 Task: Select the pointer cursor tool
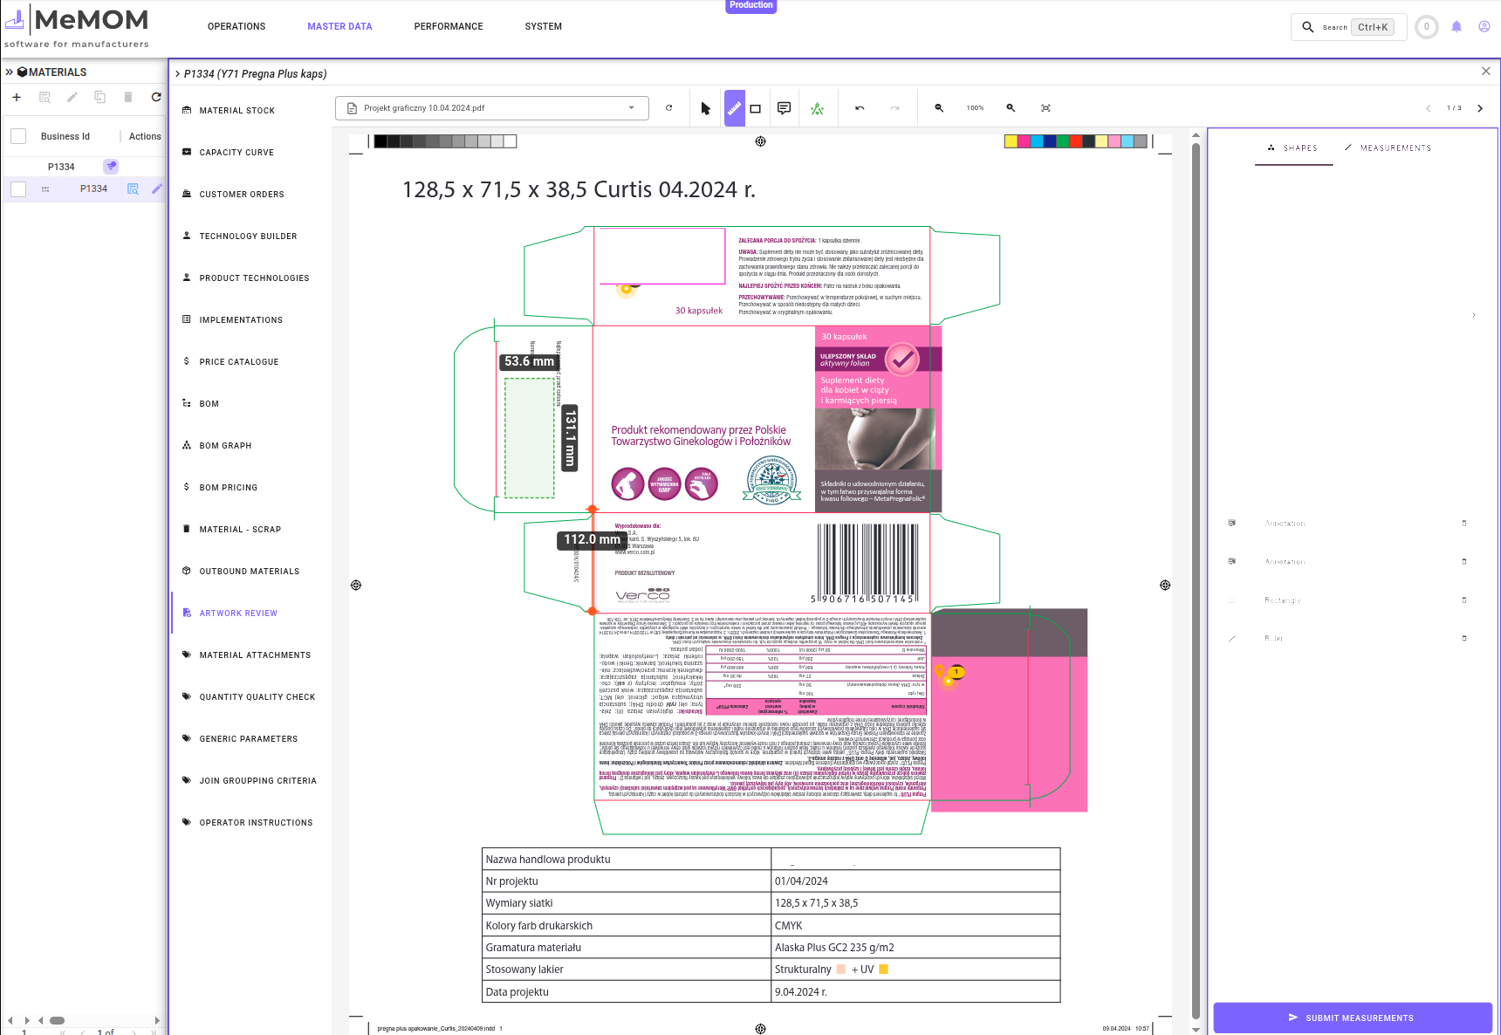pyautogui.click(x=706, y=108)
